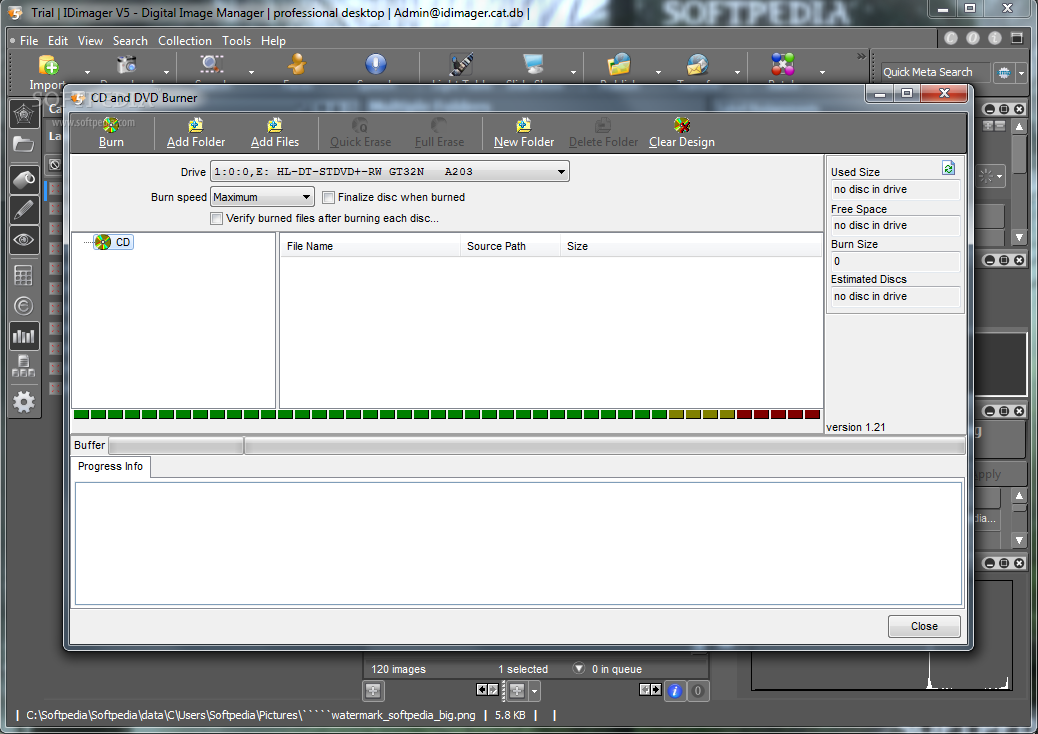Click the magnifier search icon in main toolbar

coord(212,64)
